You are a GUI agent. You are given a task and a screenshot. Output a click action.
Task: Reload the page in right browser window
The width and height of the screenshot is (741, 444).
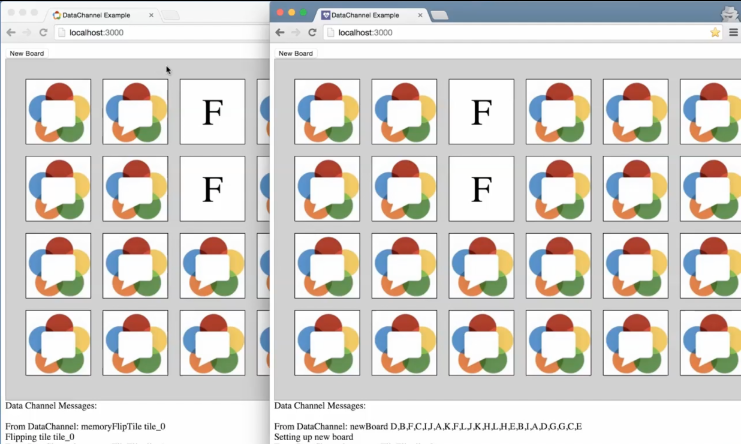pyautogui.click(x=312, y=33)
